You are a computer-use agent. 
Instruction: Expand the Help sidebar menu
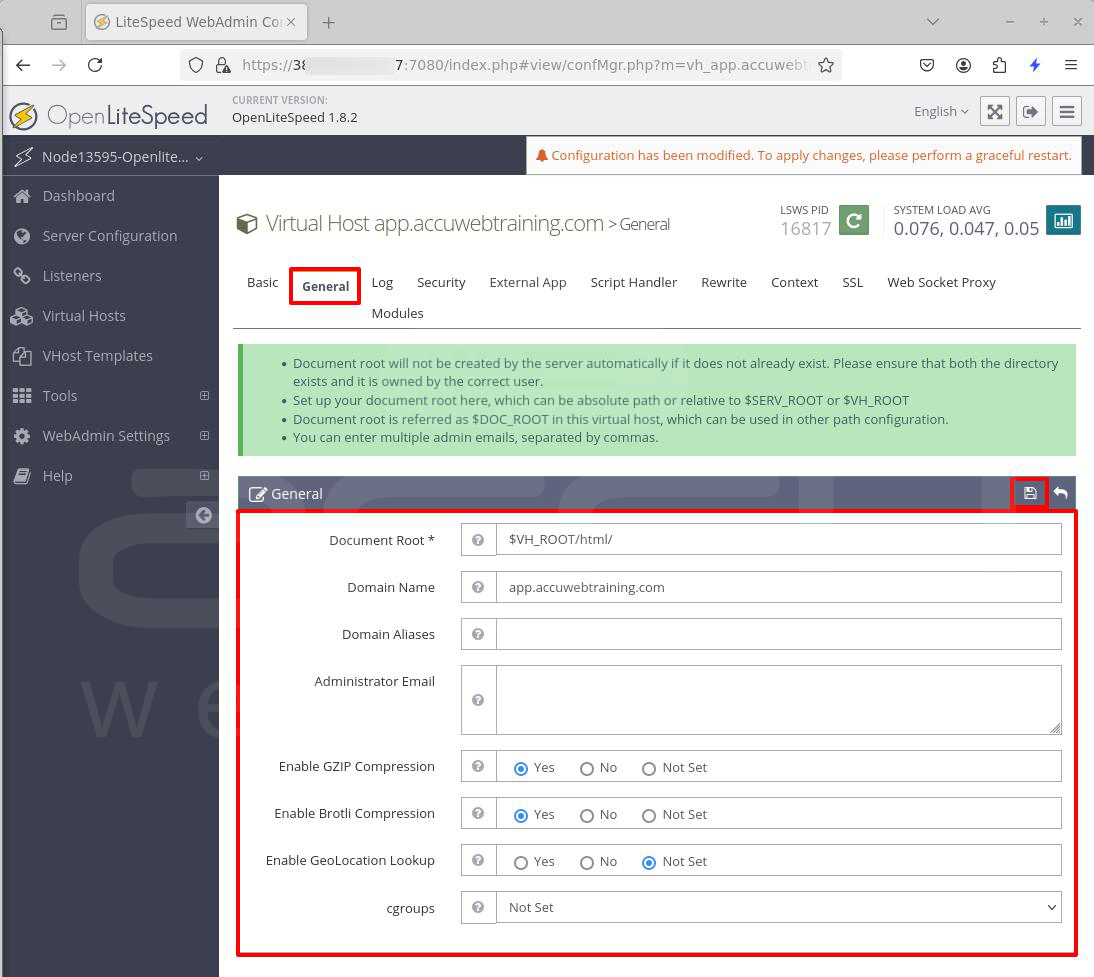click(204, 475)
